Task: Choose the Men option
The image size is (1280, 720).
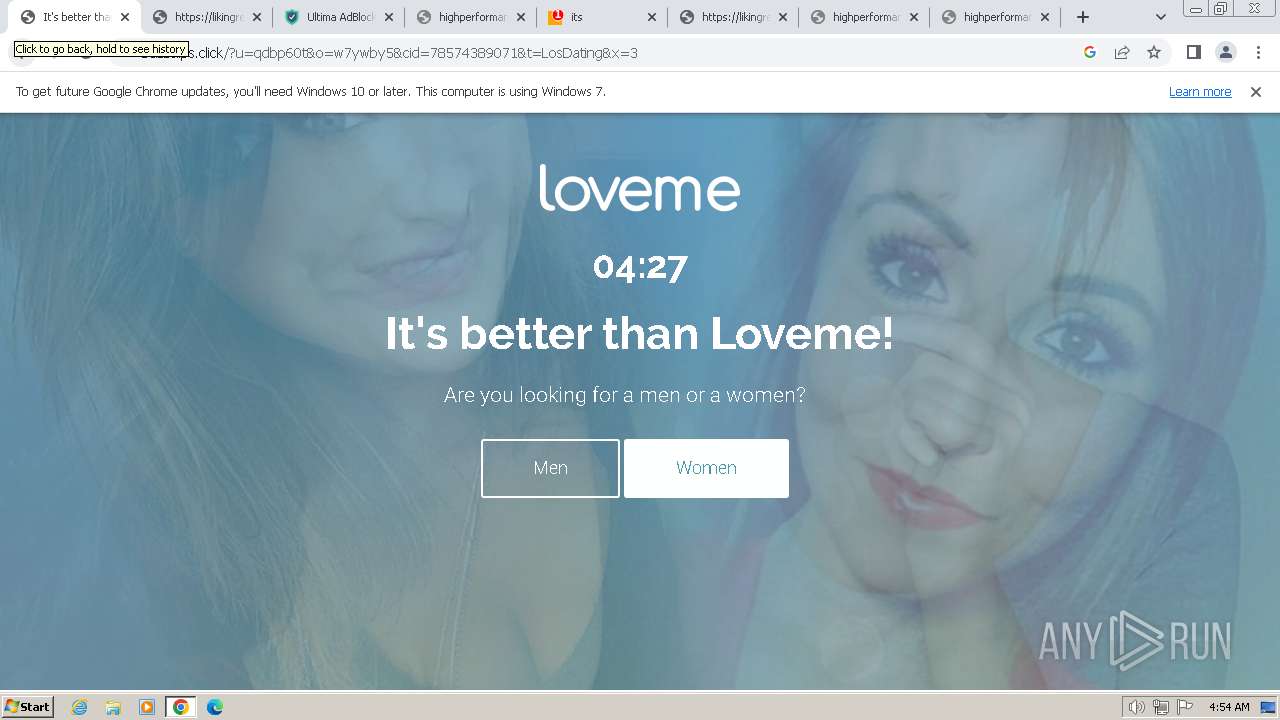Action: (x=550, y=468)
